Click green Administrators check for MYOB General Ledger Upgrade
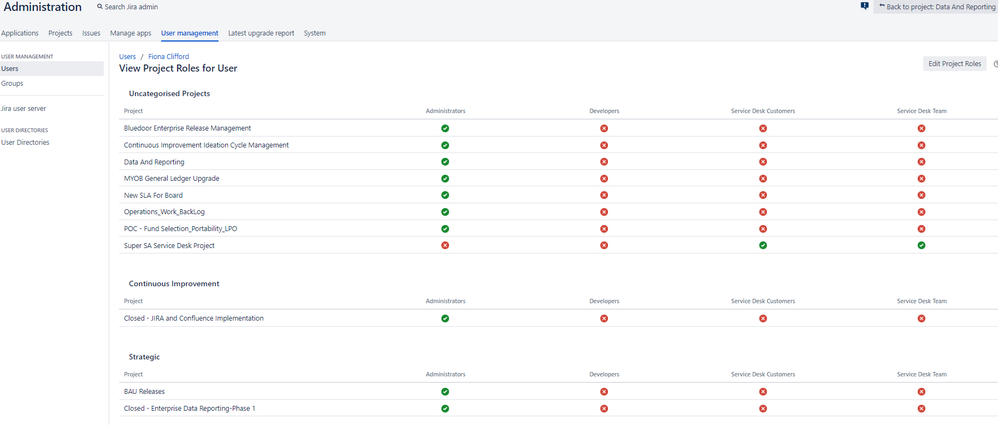Viewport: 998px width, 425px height. pyautogui.click(x=445, y=178)
